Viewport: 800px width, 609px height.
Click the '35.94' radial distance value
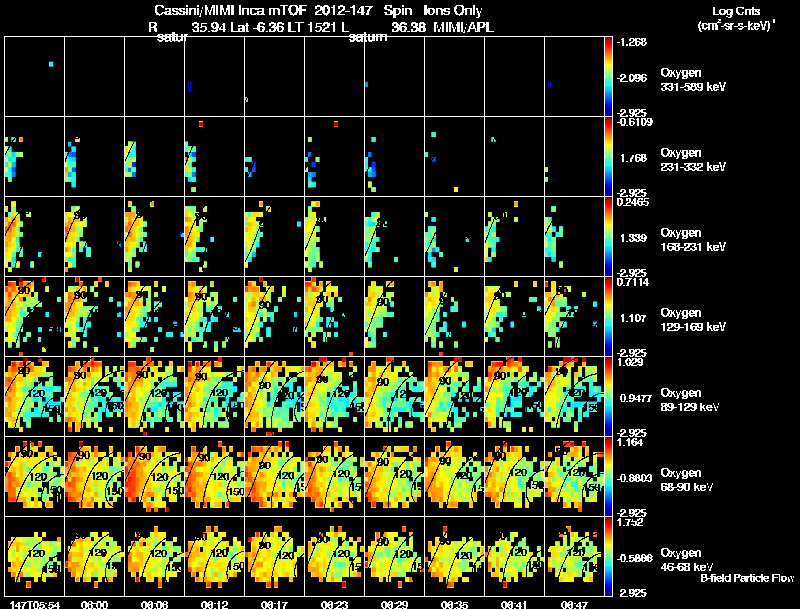(209, 27)
